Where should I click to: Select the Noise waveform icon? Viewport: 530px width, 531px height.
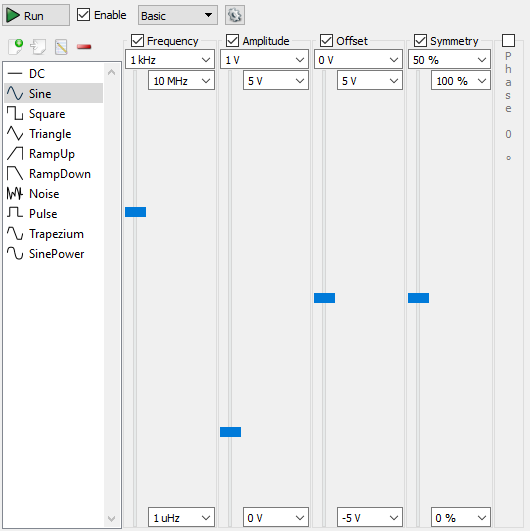(15, 193)
